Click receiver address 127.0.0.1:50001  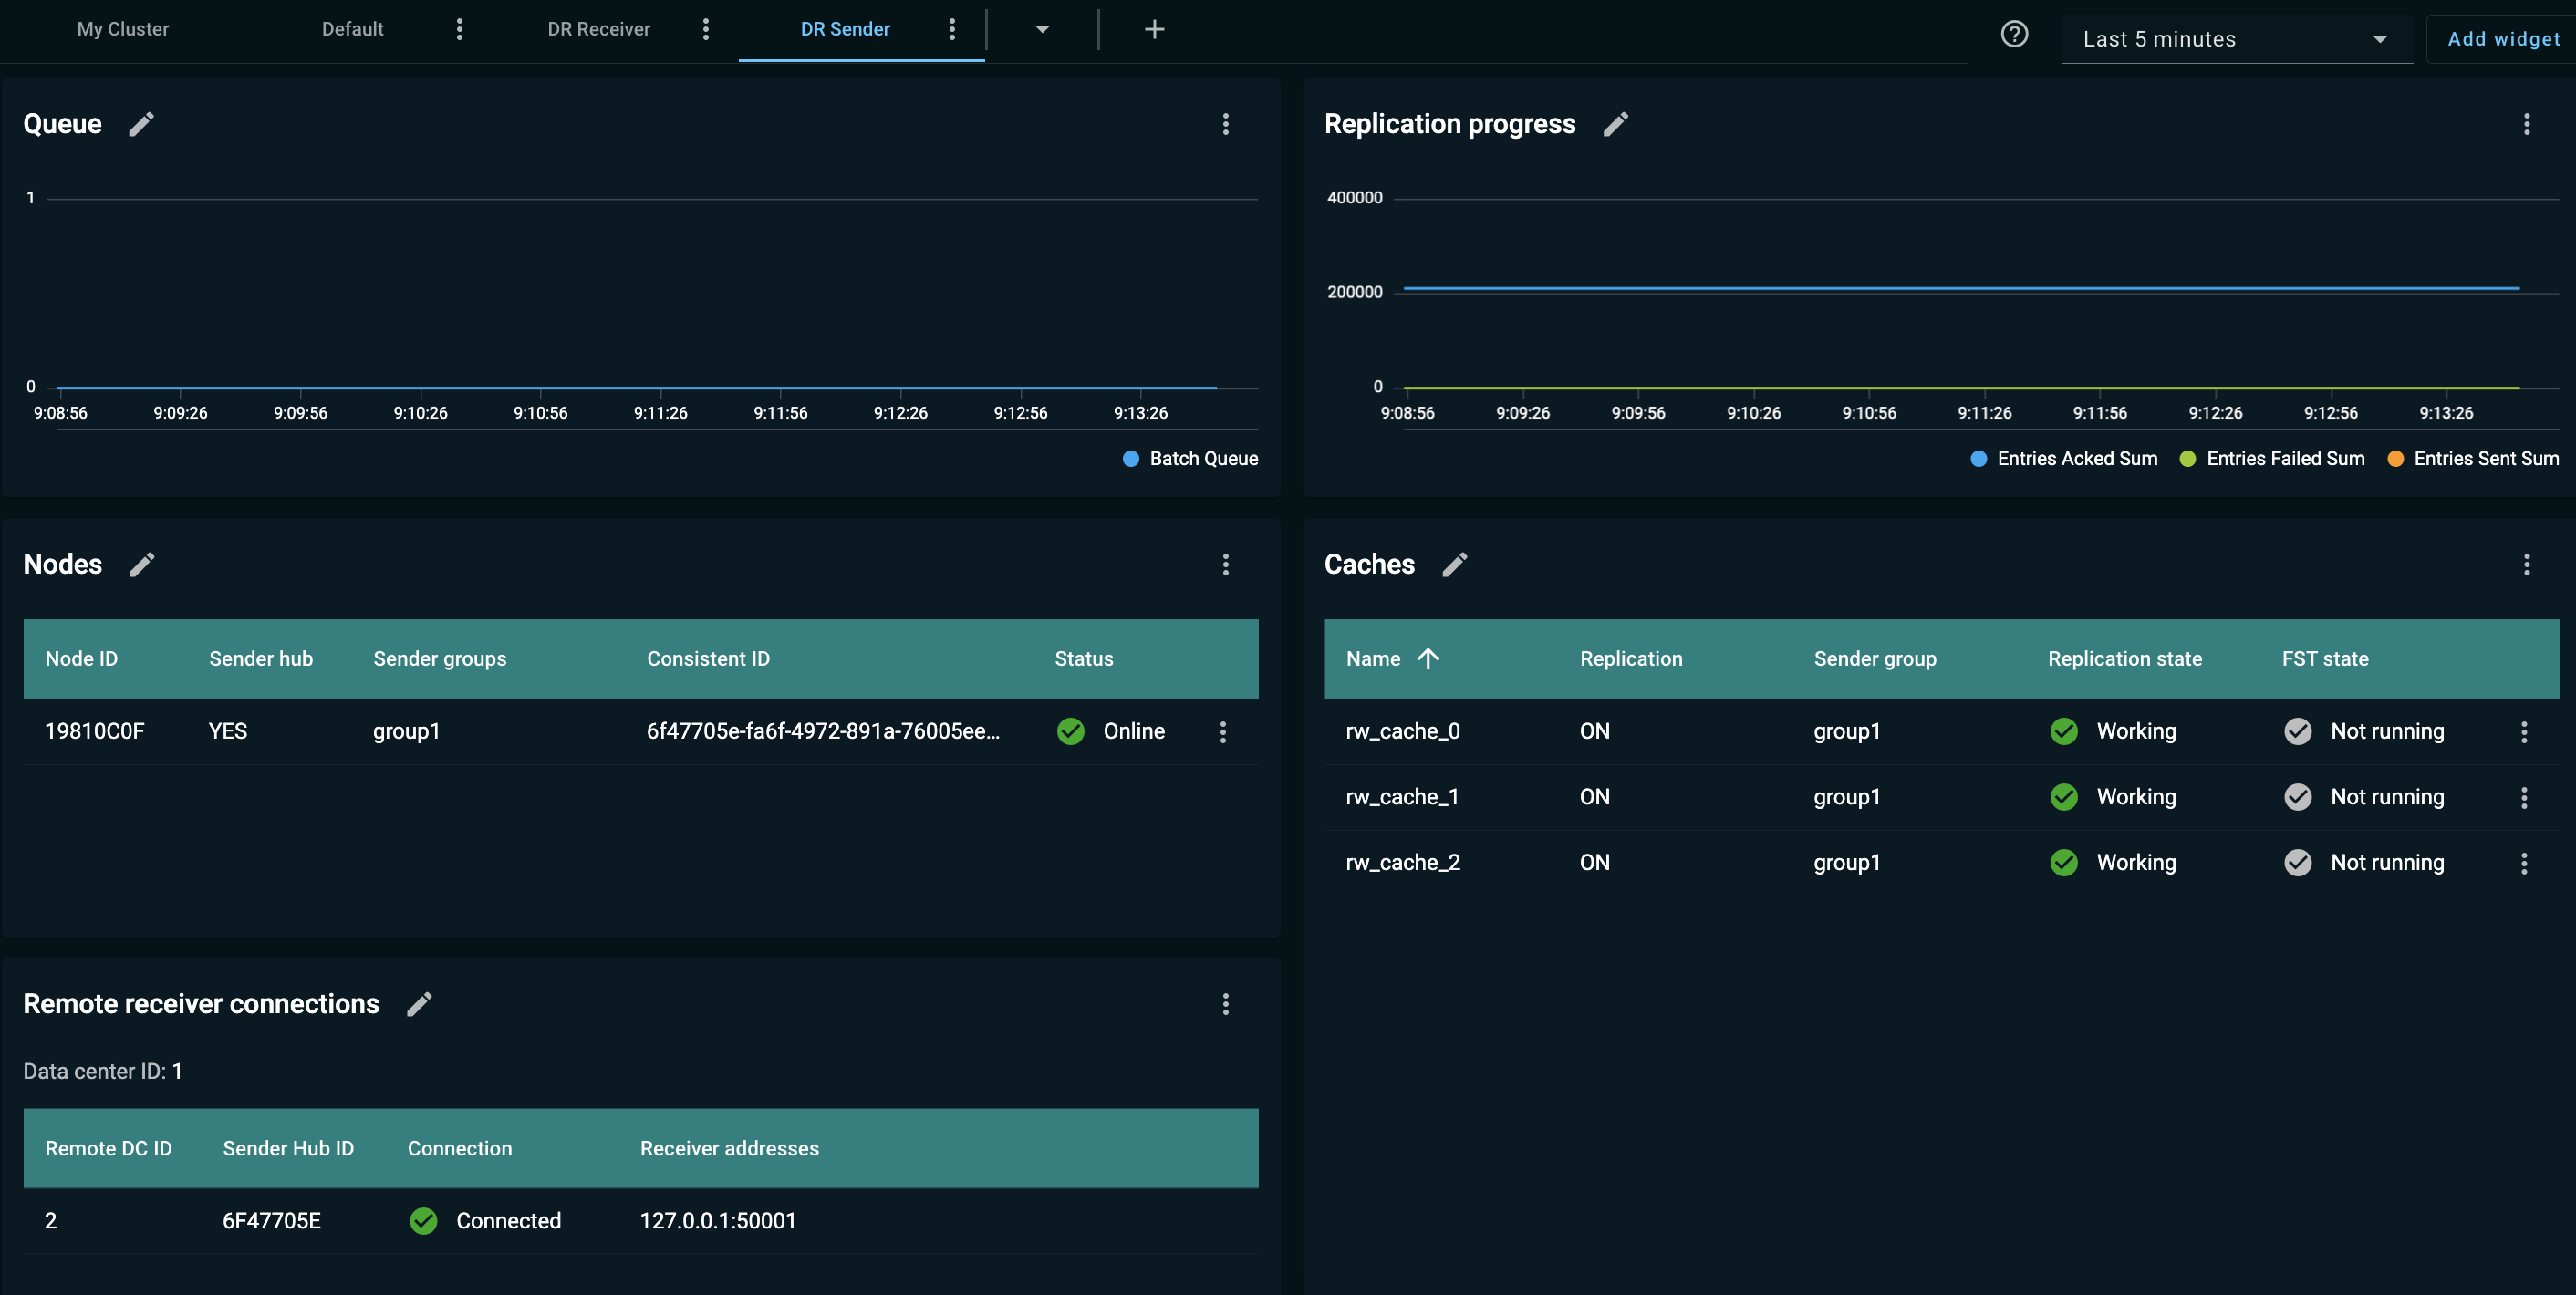pyautogui.click(x=717, y=1220)
